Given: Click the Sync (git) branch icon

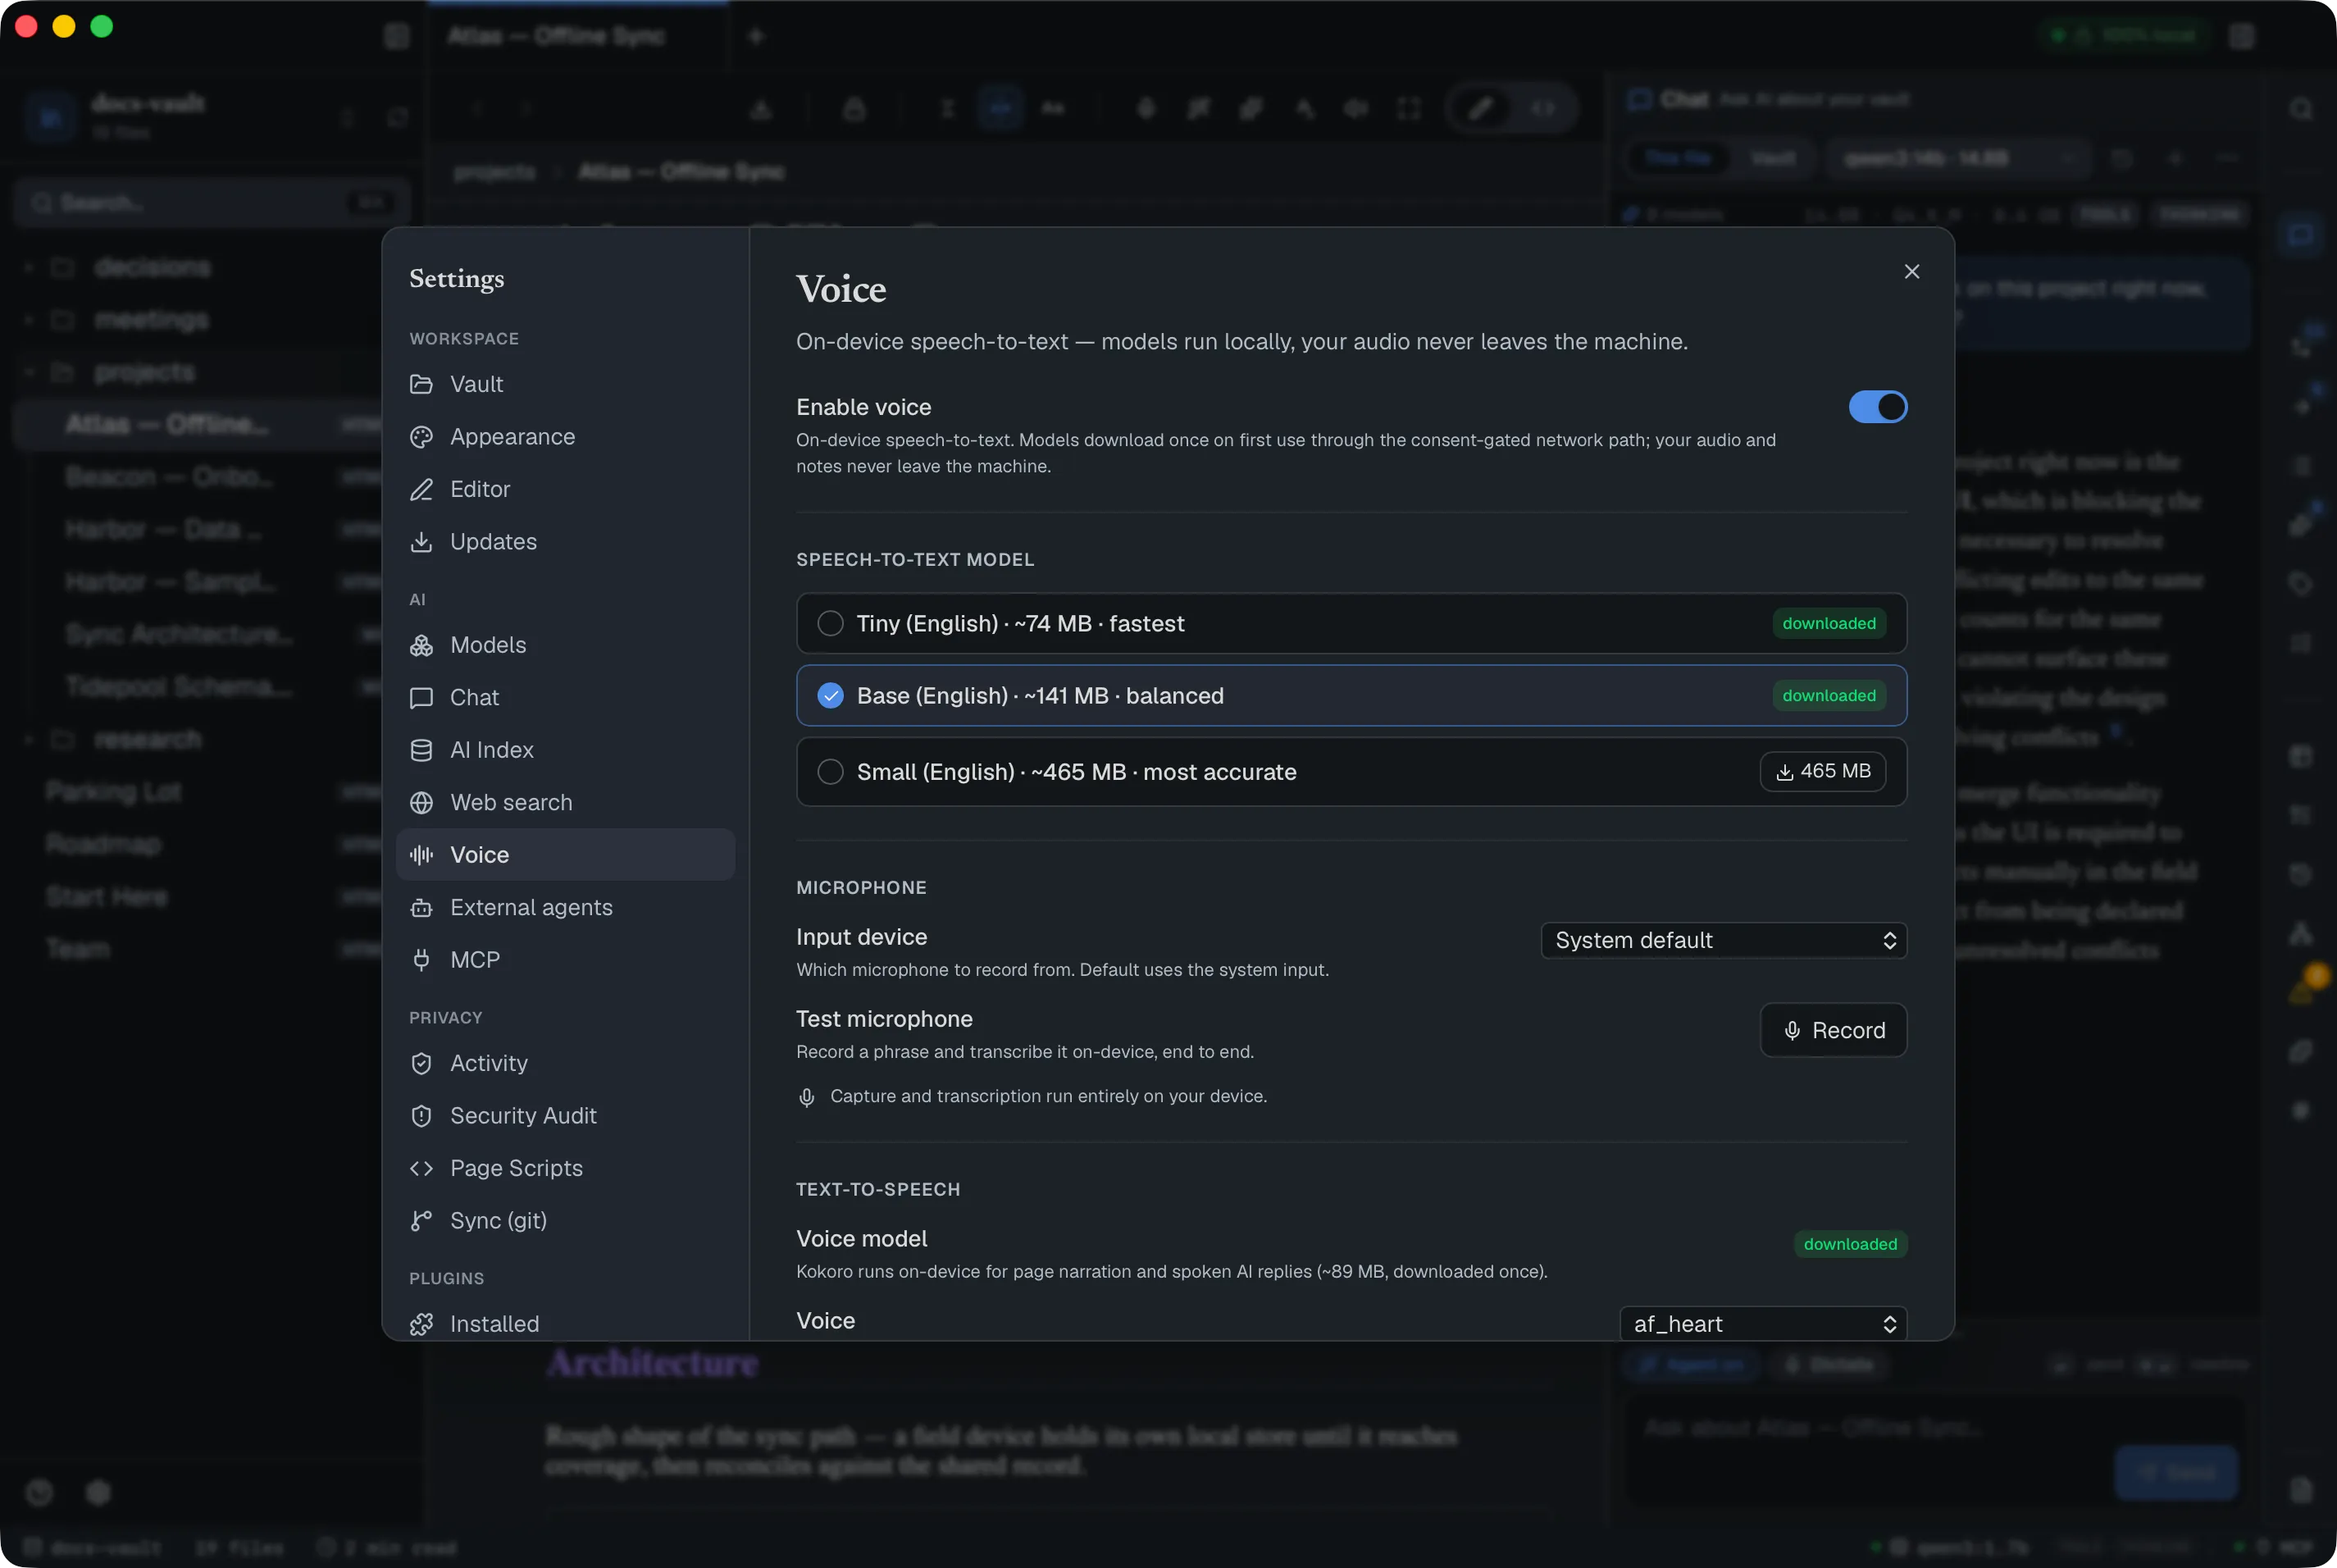Looking at the screenshot, I should pos(421,1220).
